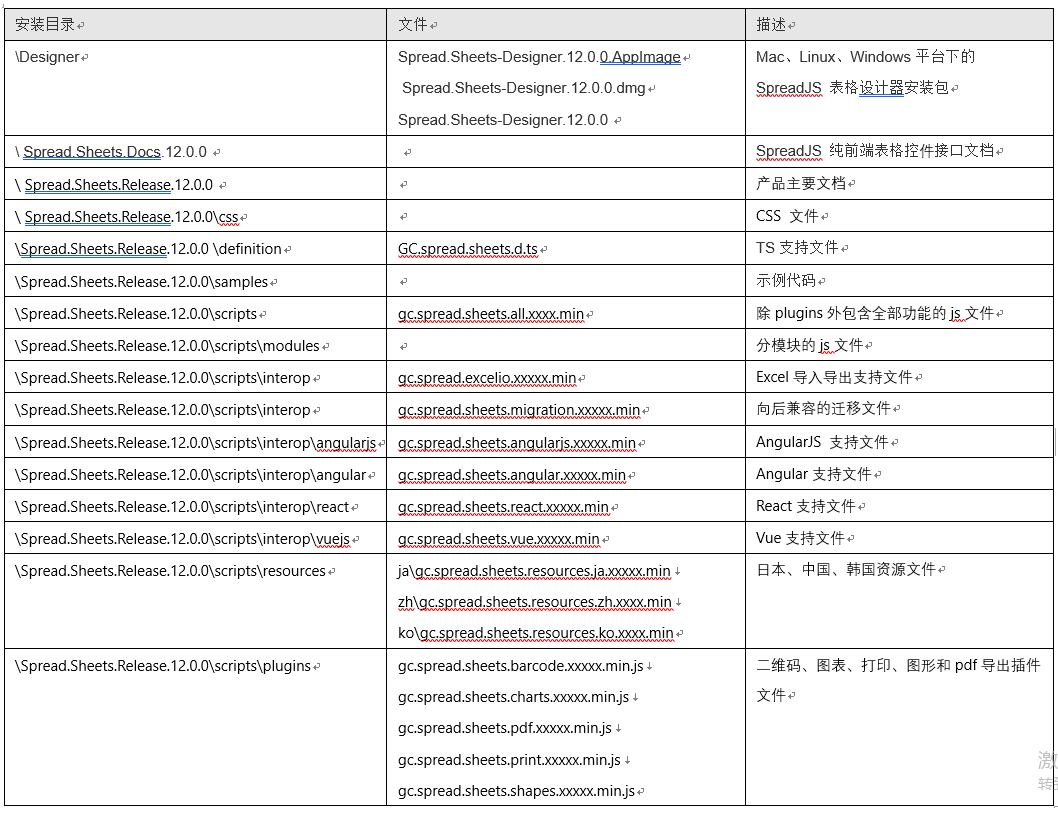The height and width of the screenshot is (813, 1058).
Task: Click the description AngularJS 支持文件
Action: click(x=822, y=443)
